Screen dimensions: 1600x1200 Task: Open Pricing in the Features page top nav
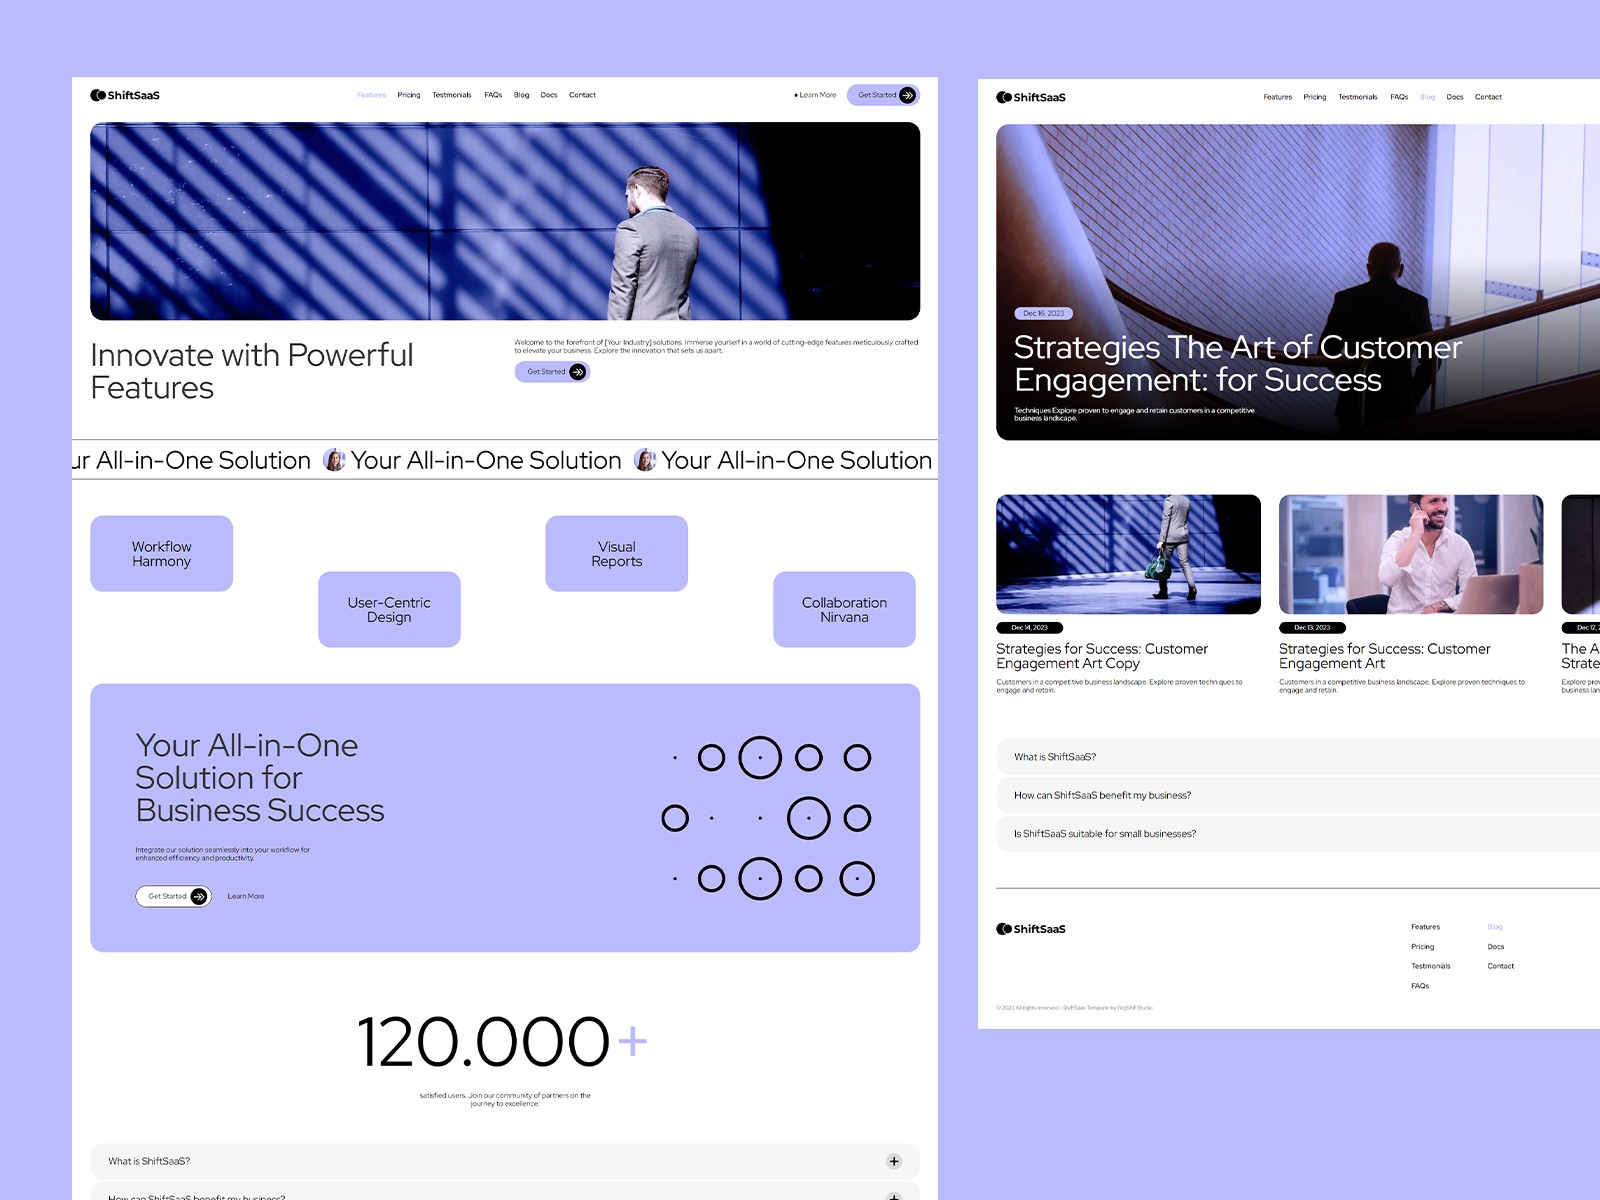tap(409, 95)
